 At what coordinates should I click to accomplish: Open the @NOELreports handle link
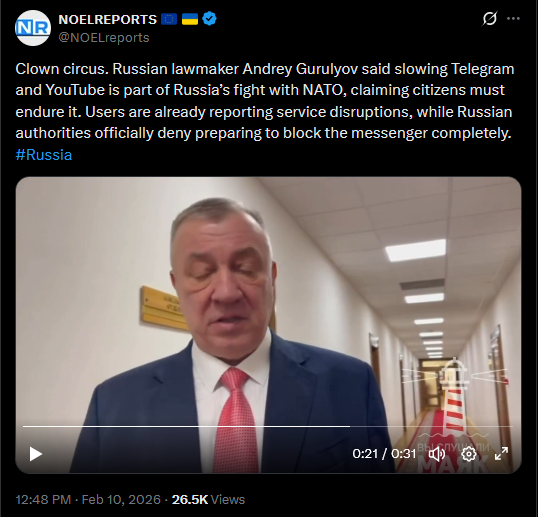104,37
